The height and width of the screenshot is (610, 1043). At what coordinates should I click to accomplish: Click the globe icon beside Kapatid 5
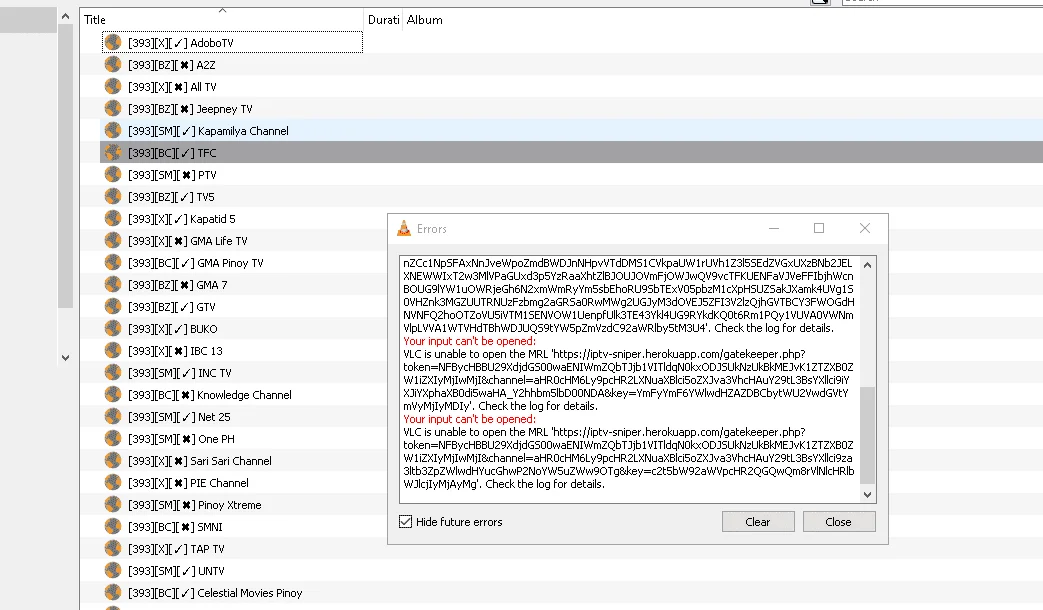pyautogui.click(x=113, y=218)
